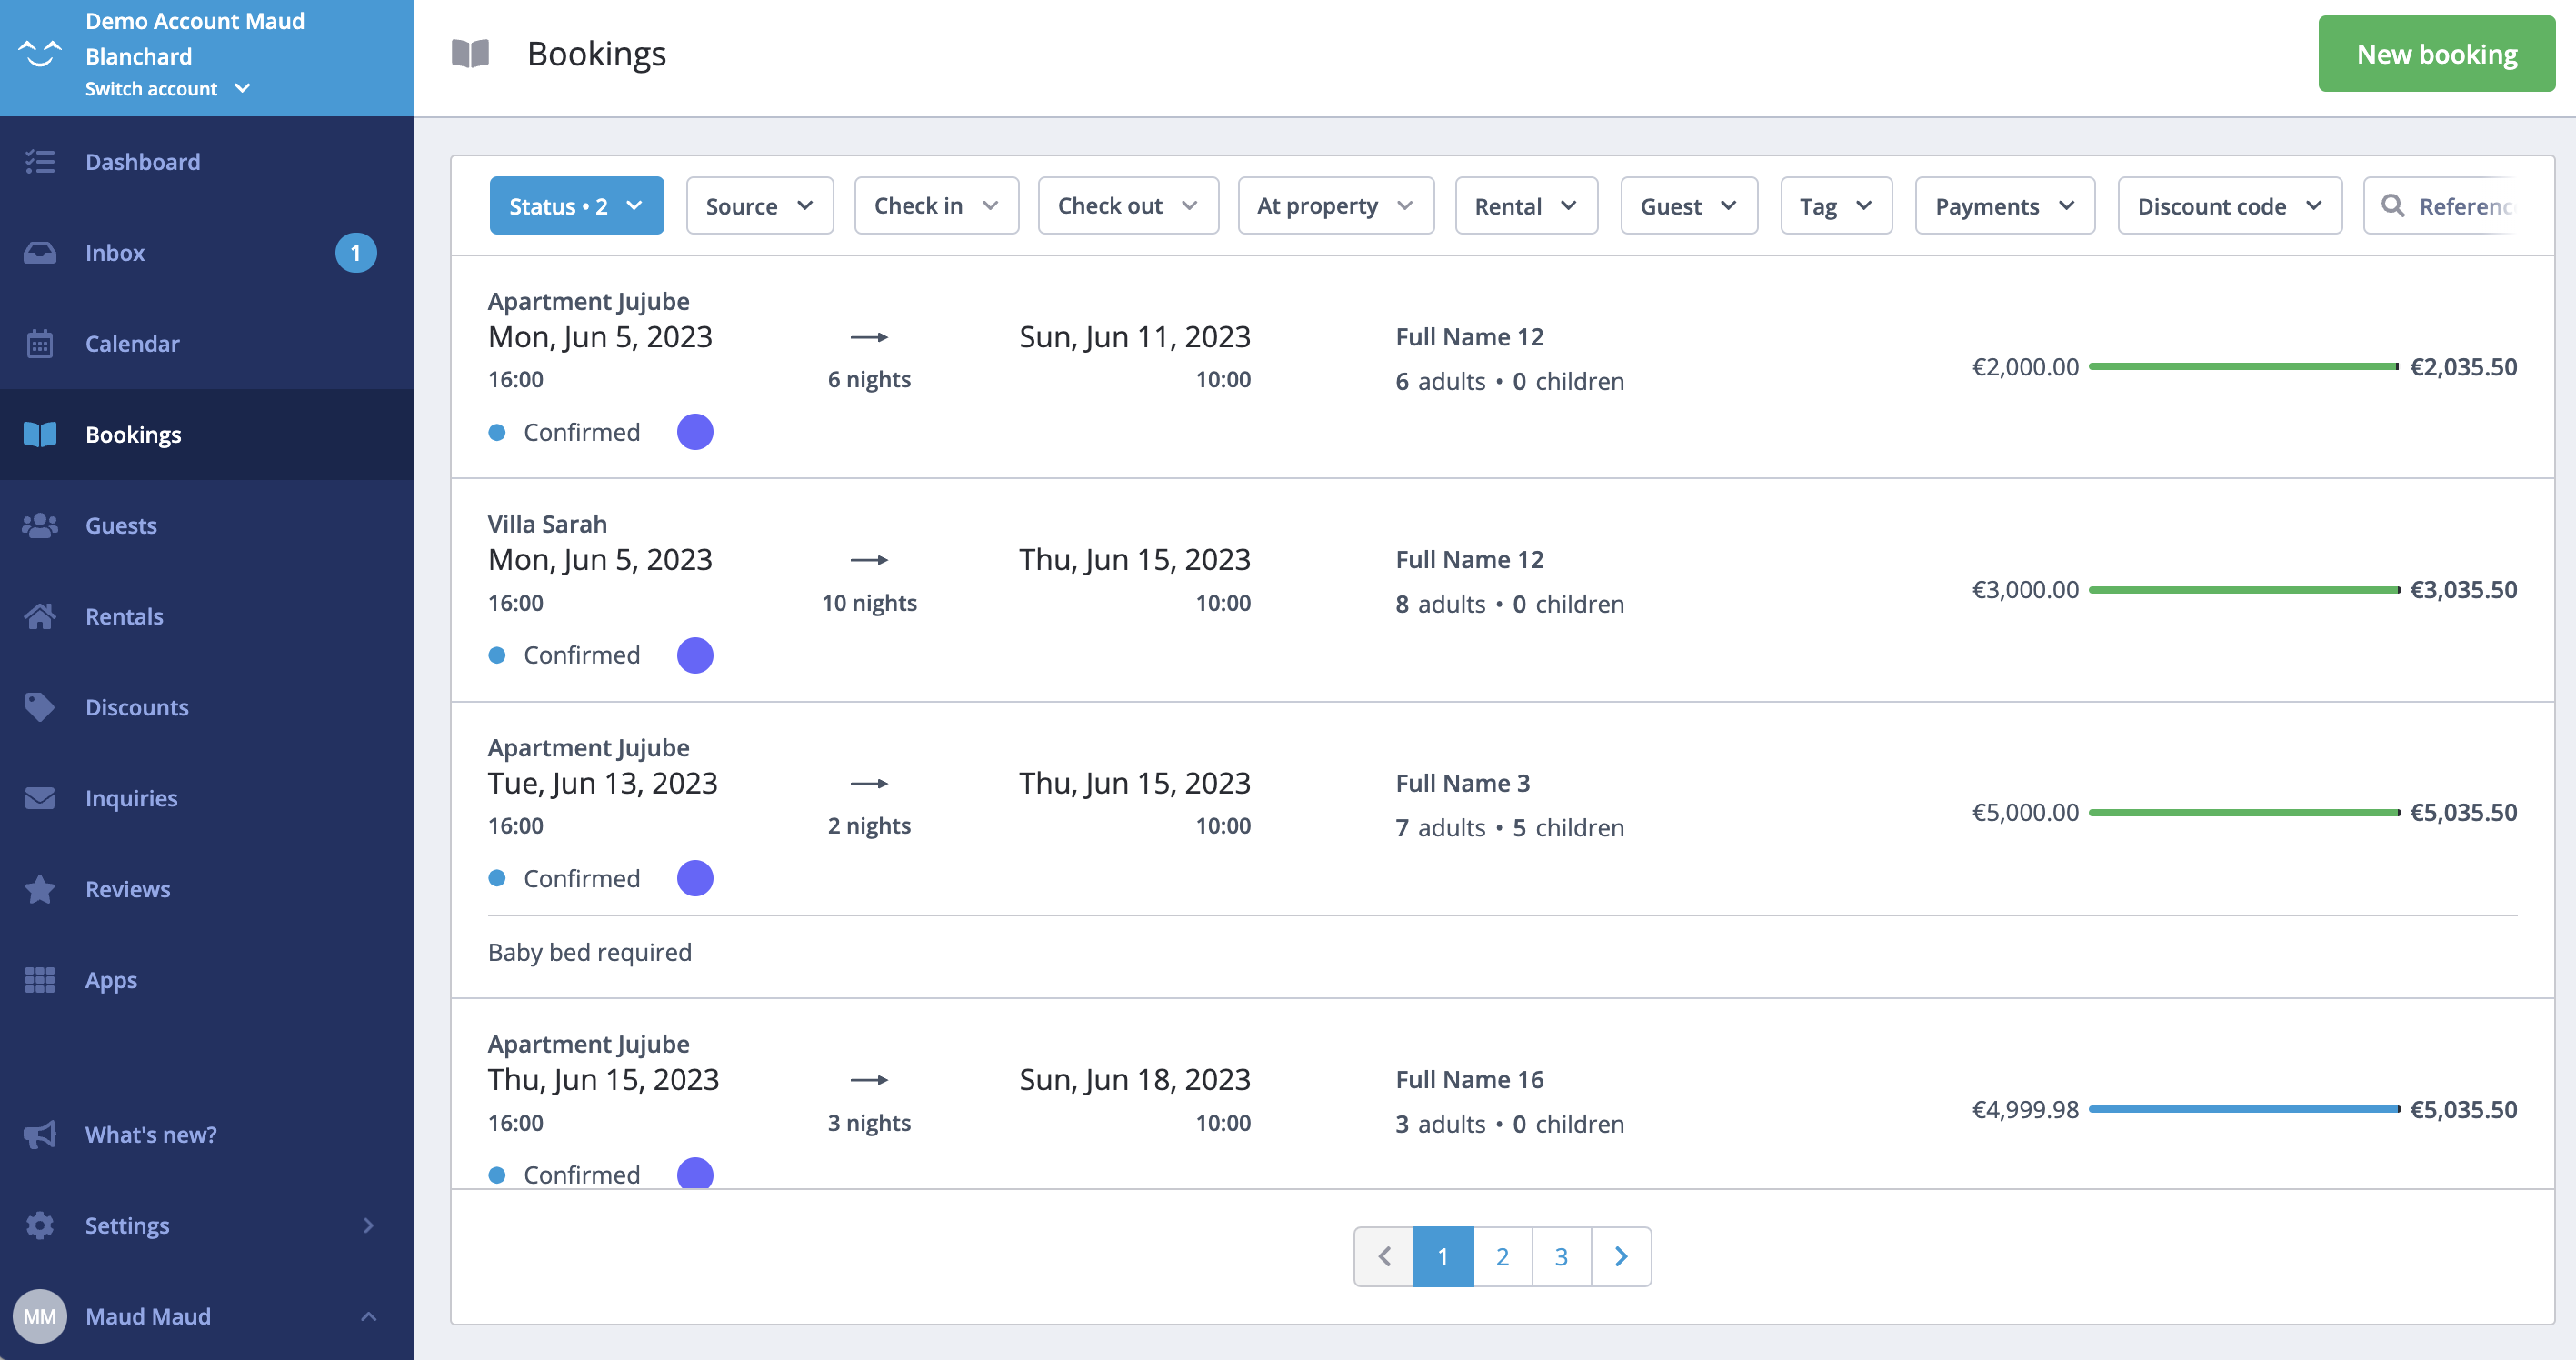Open the Tag filter dropdown
Viewport: 2576px width, 1360px height.
pyautogui.click(x=1837, y=206)
